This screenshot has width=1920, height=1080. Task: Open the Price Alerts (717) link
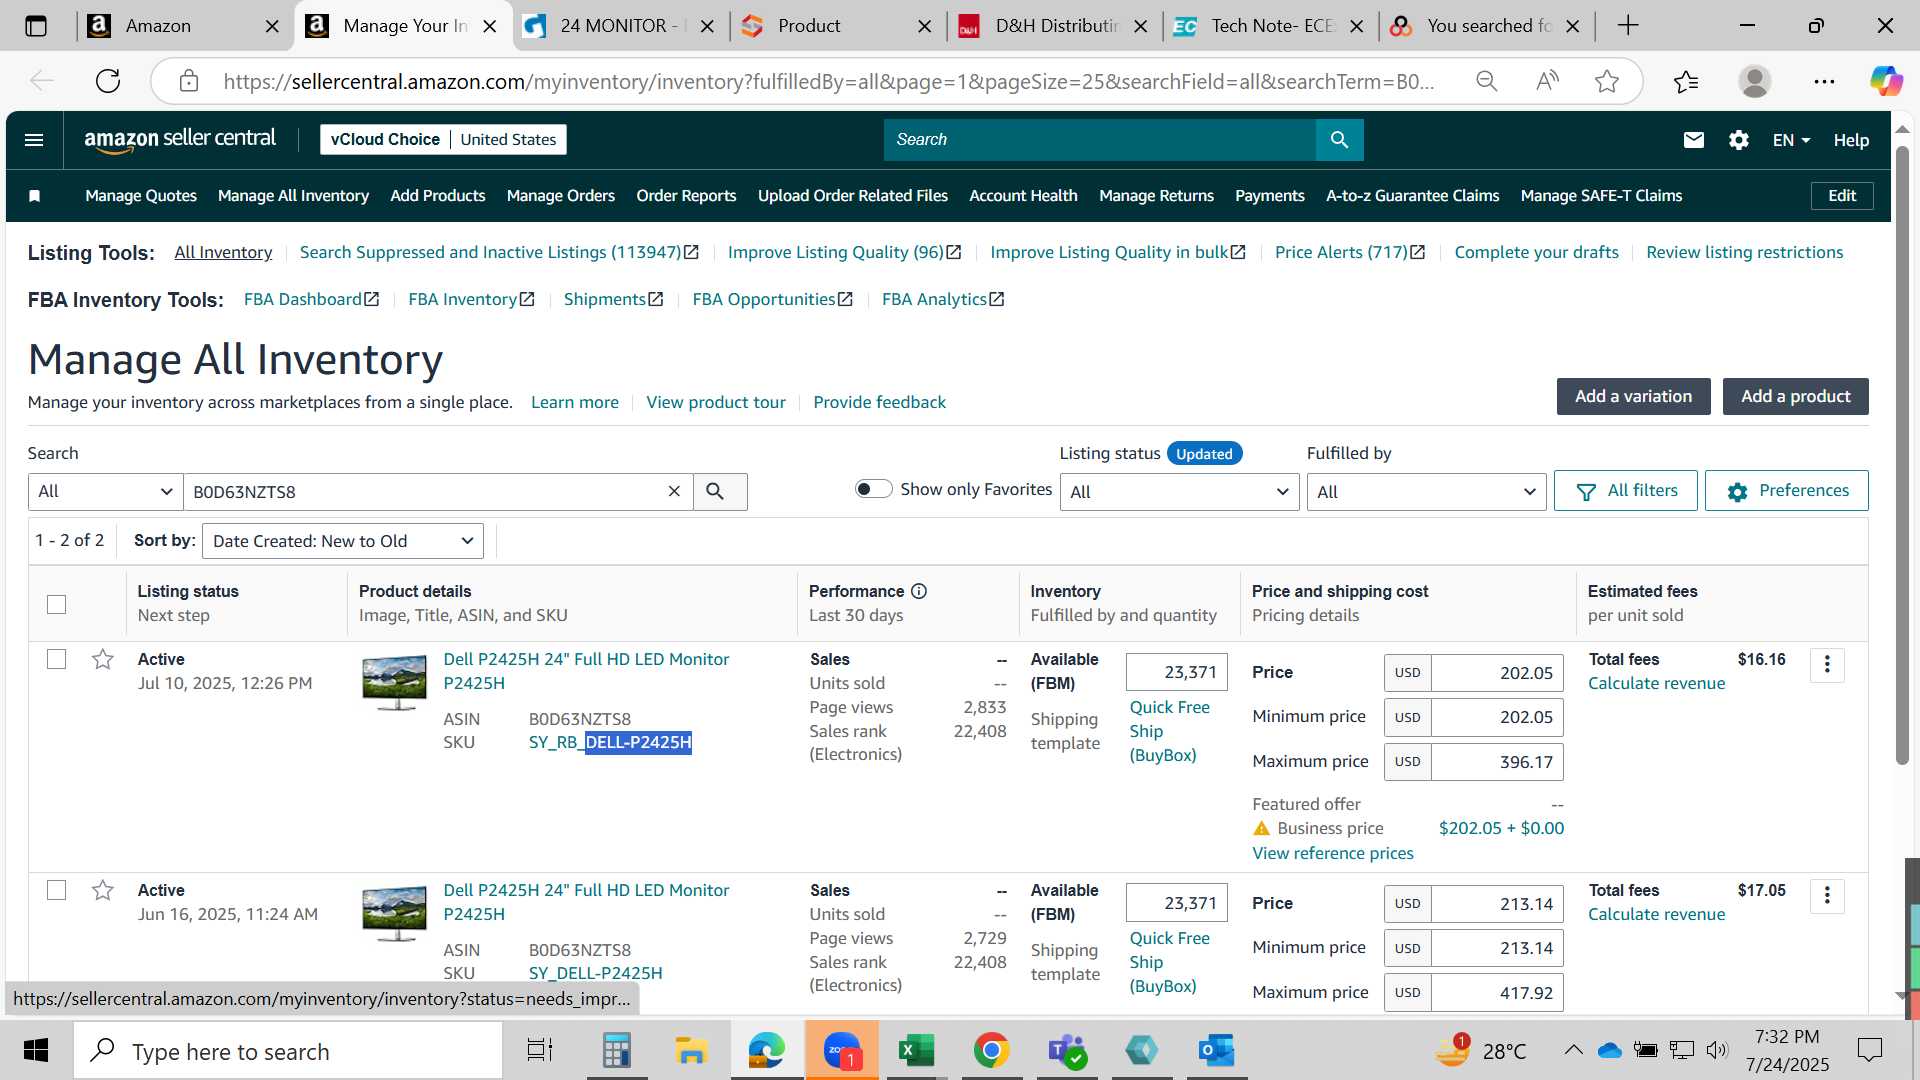click(x=1350, y=252)
